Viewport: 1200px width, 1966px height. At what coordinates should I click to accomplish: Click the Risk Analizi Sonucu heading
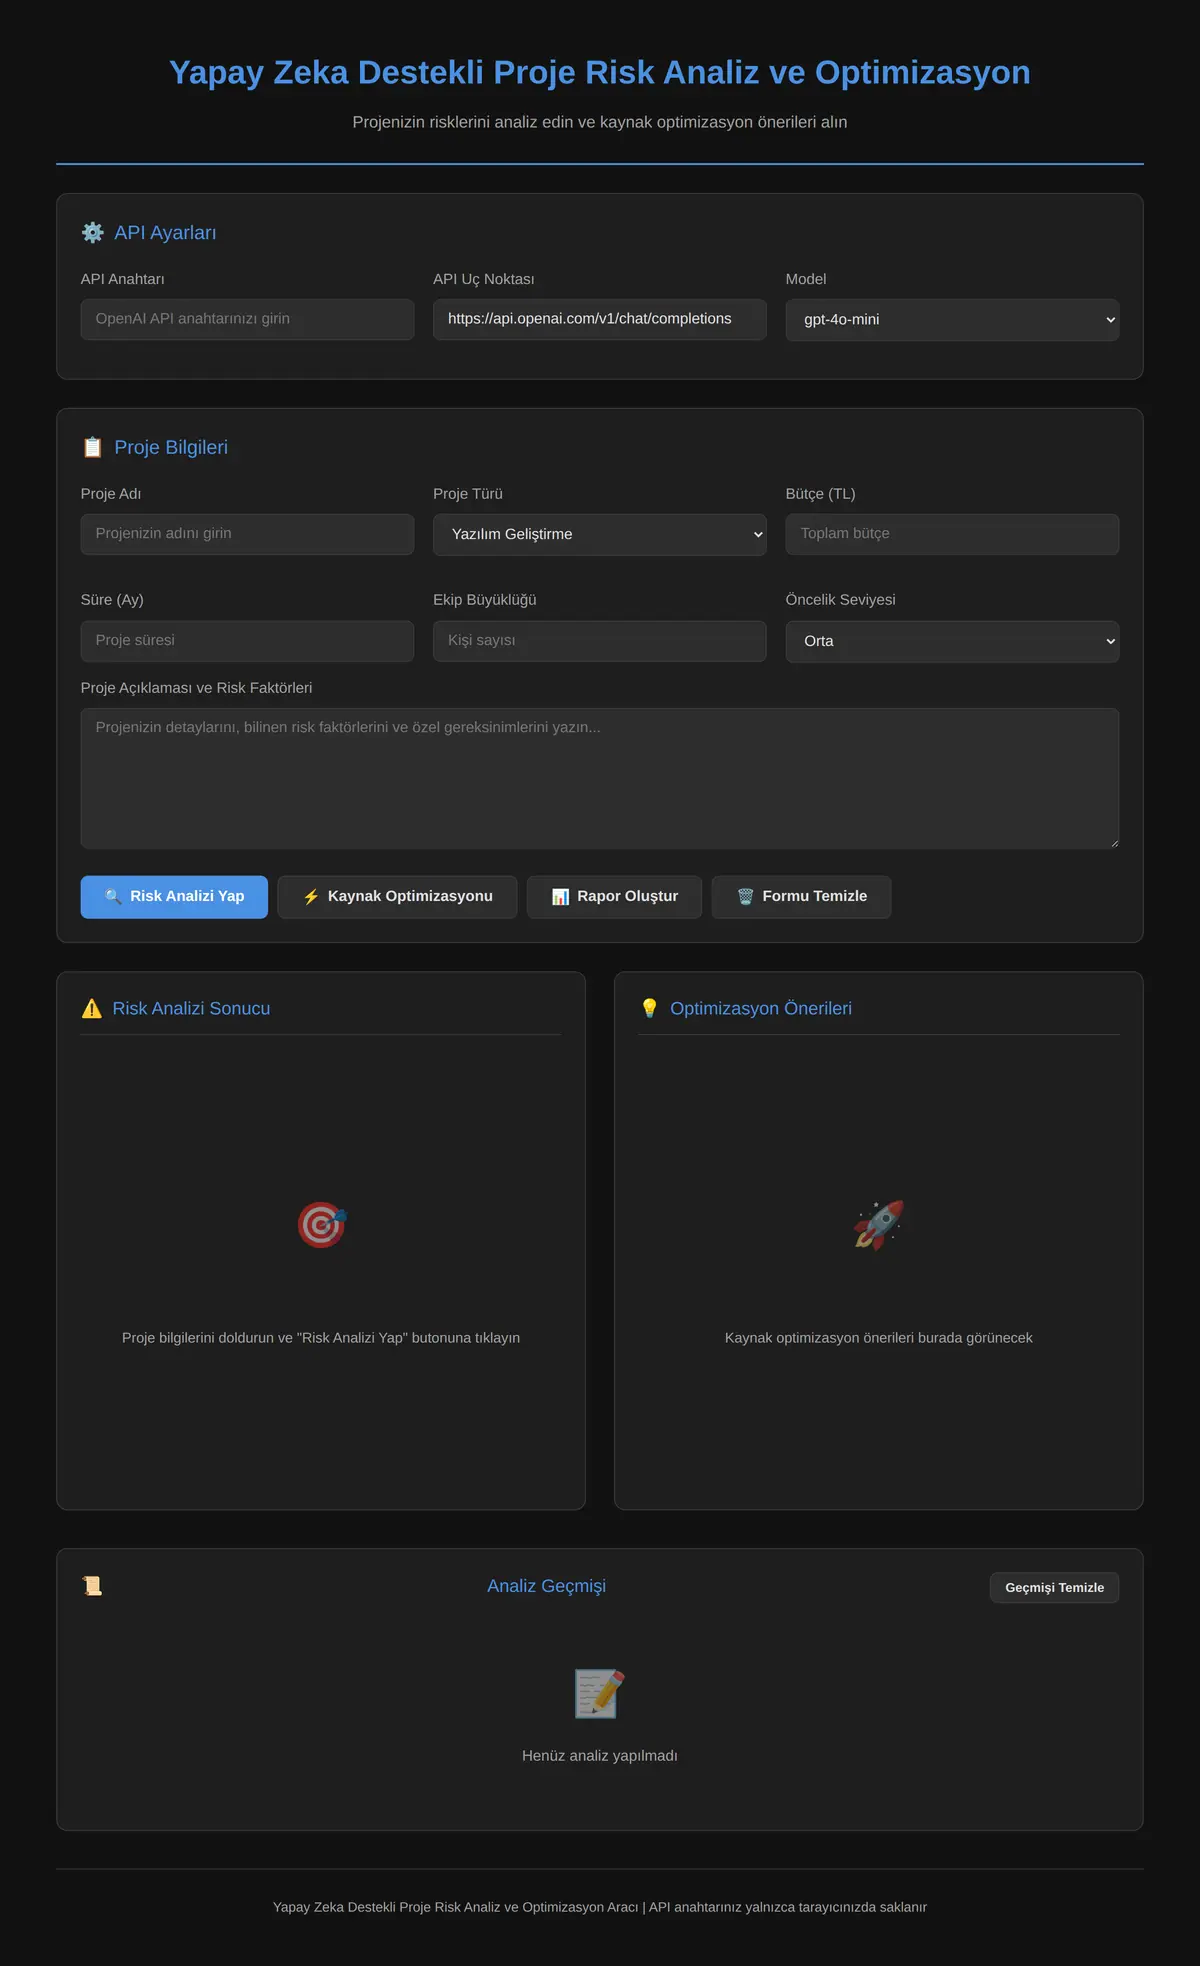(x=191, y=1009)
